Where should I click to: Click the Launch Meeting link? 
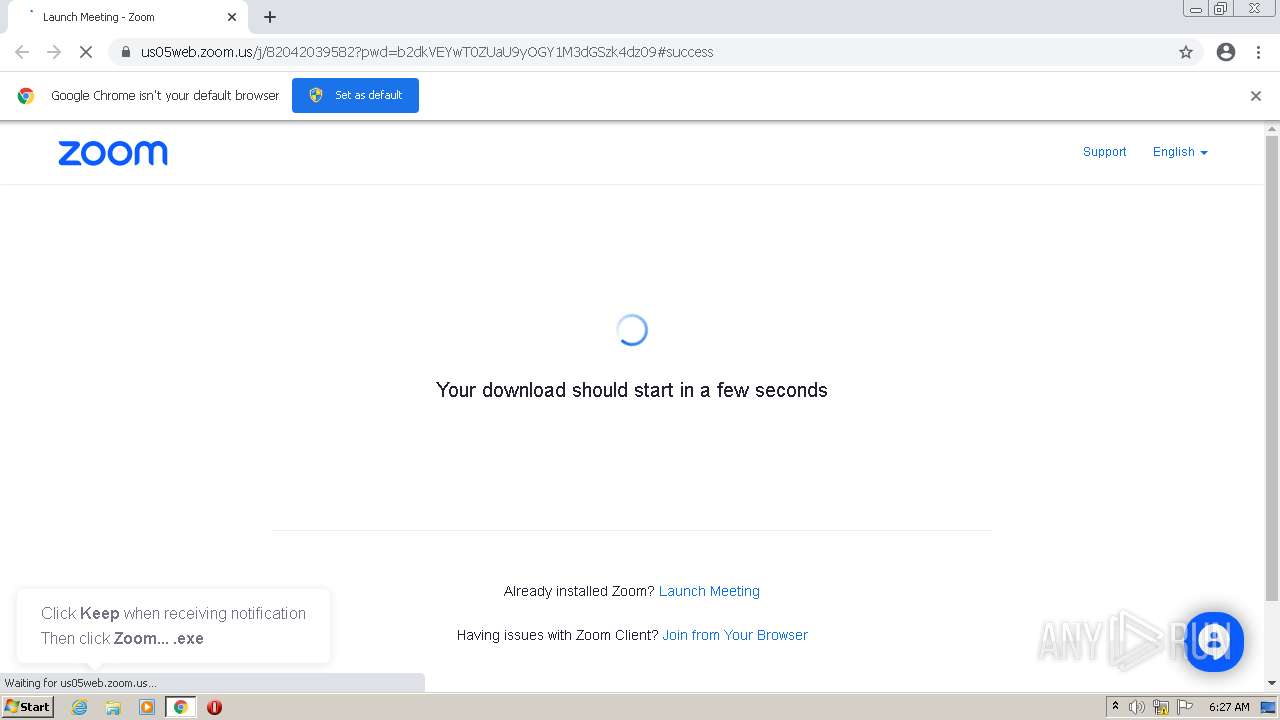coord(709,591)
